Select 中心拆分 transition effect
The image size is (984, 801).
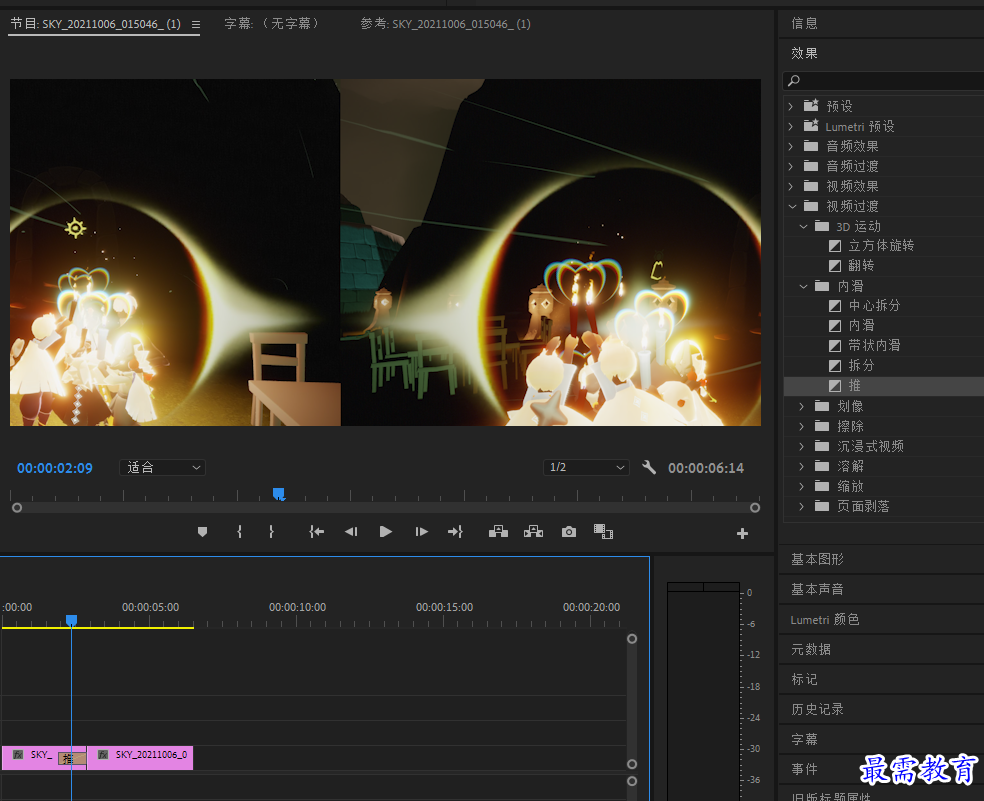(874, 306)
